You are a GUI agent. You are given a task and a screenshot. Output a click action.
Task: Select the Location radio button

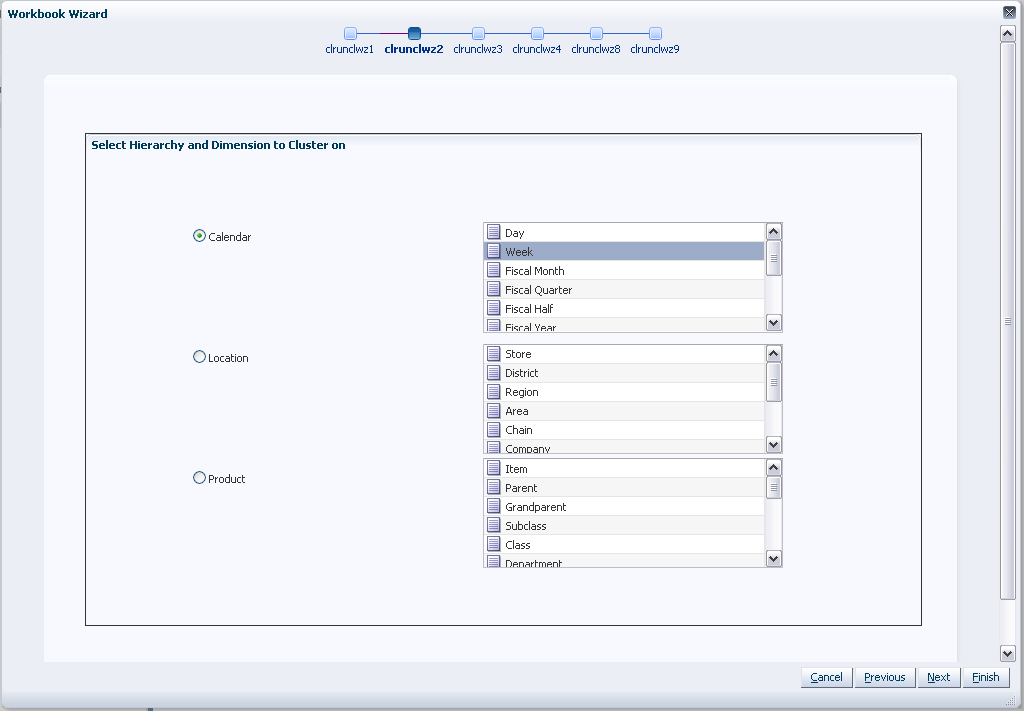[199, 356]
